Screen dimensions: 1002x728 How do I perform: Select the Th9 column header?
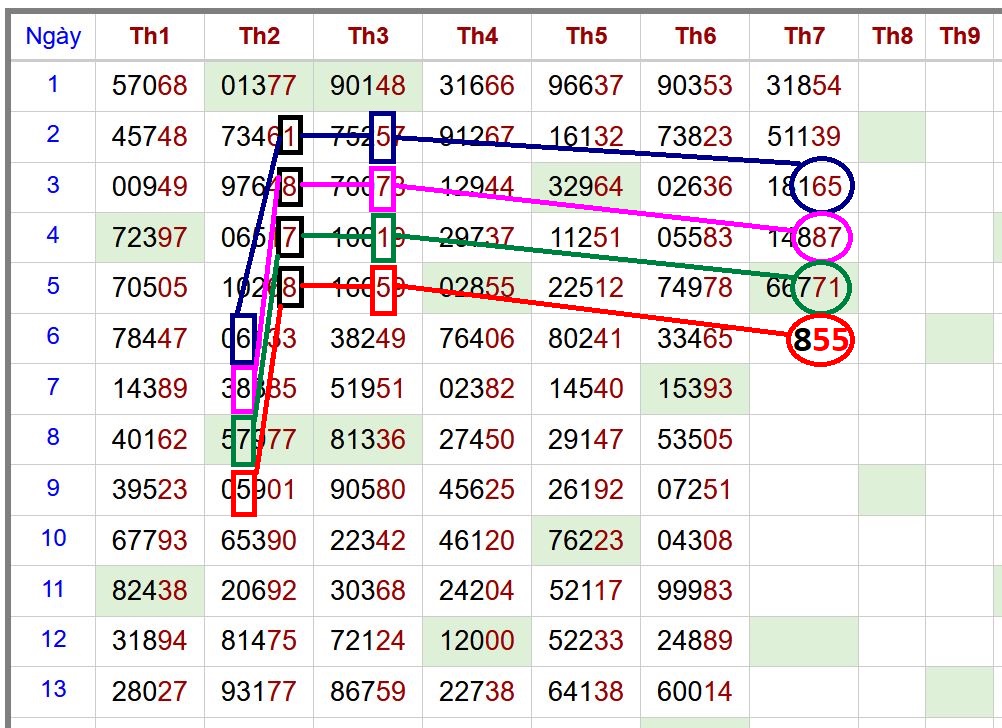tap(959, 36)
